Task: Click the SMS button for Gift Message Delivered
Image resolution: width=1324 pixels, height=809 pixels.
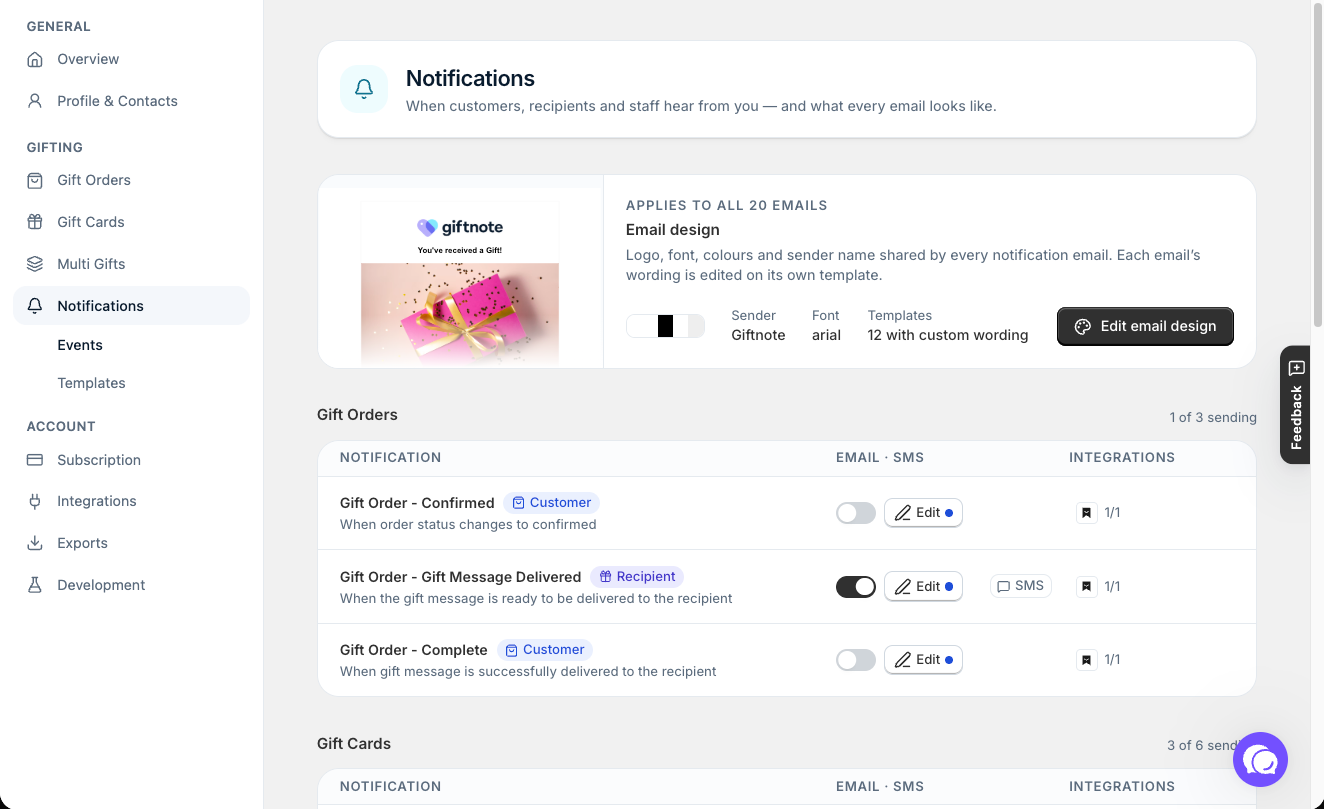Action: point(1020,586)
